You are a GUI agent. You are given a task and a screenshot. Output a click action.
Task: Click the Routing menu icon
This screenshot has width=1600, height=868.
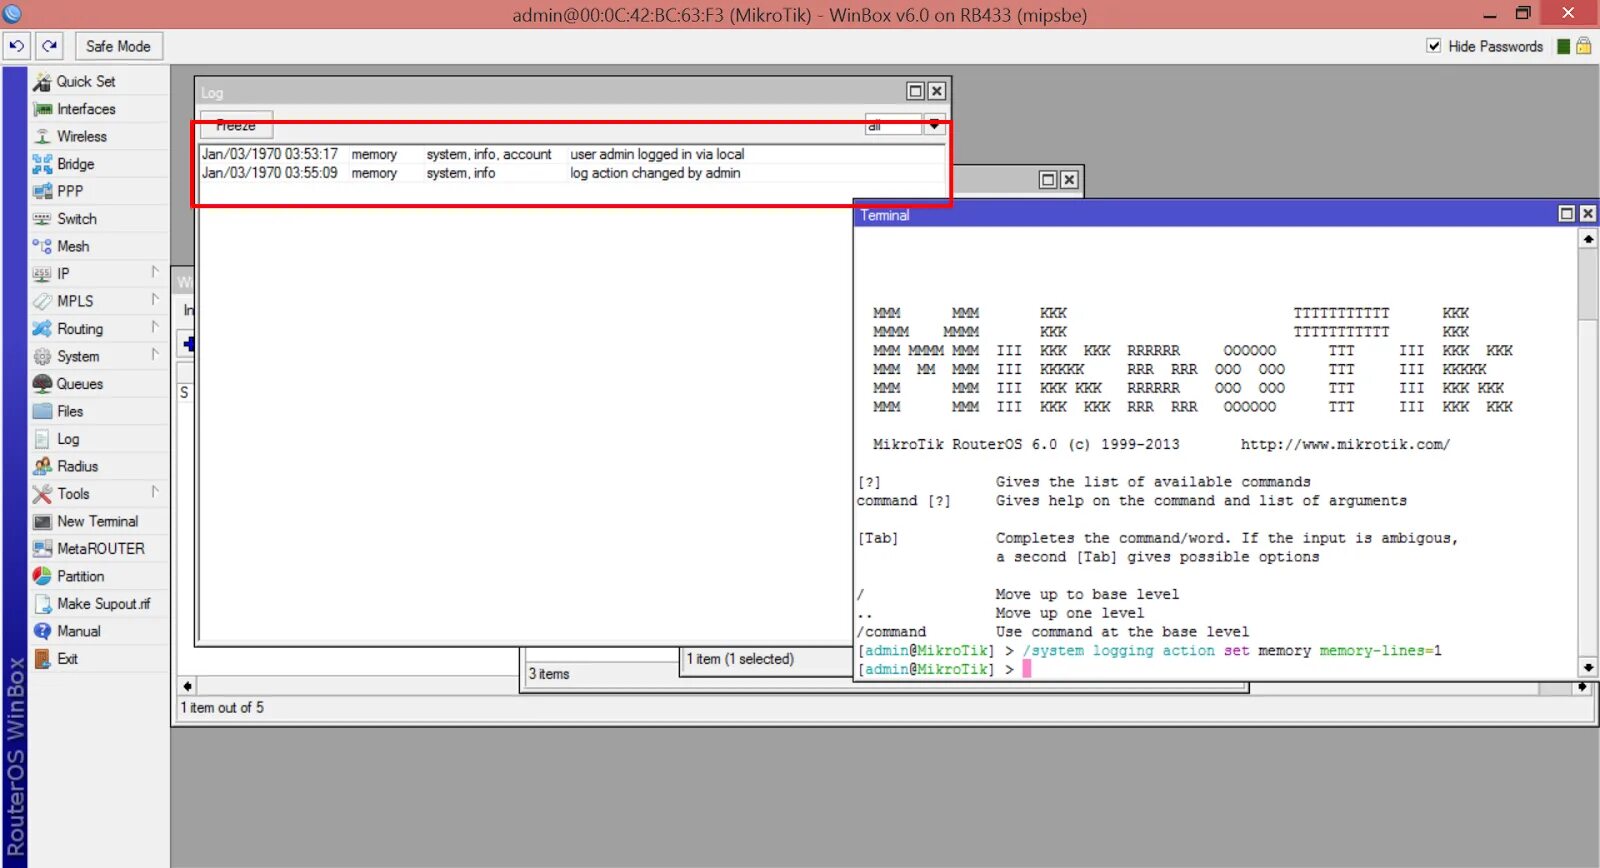(x=42, y=329)
